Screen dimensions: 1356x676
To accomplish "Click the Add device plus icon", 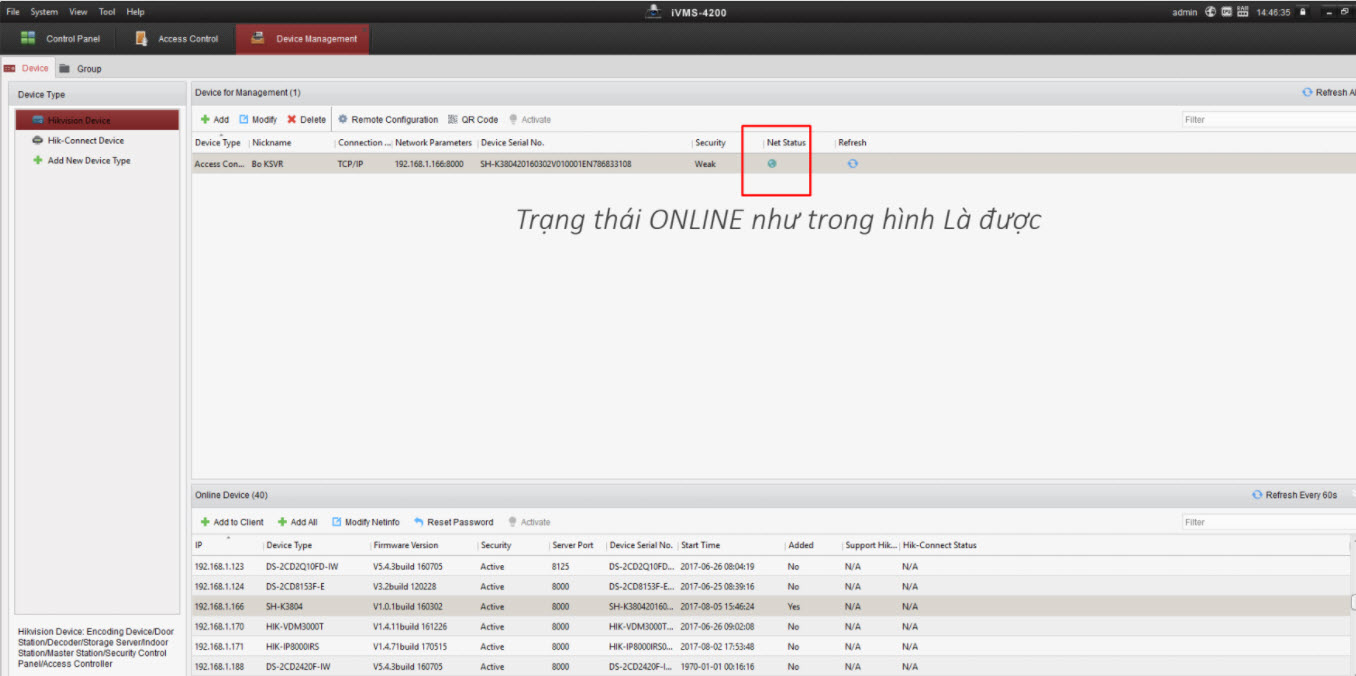I will (x=205, y=120).
